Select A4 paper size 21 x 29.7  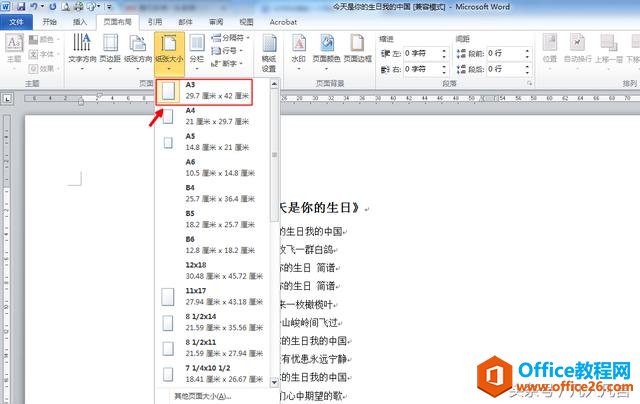coord(212,116)
